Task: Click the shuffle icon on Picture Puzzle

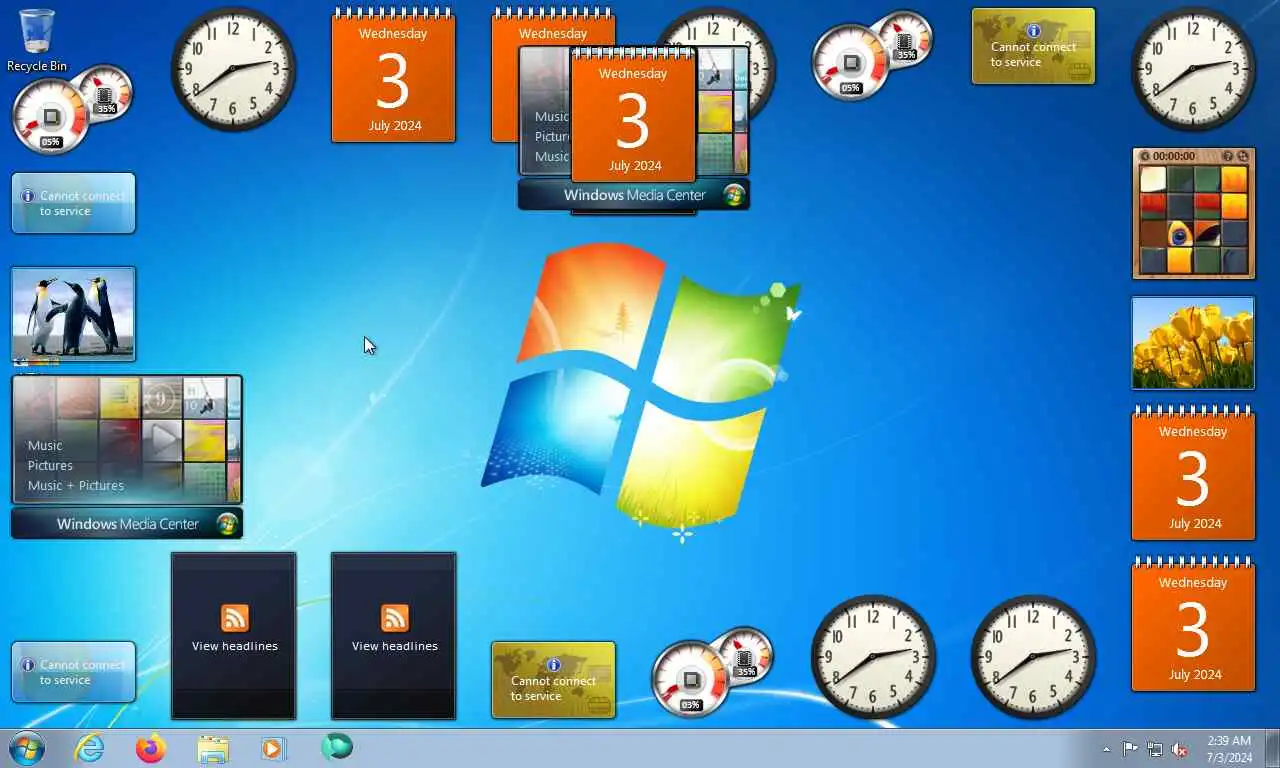Action: 1243,156
